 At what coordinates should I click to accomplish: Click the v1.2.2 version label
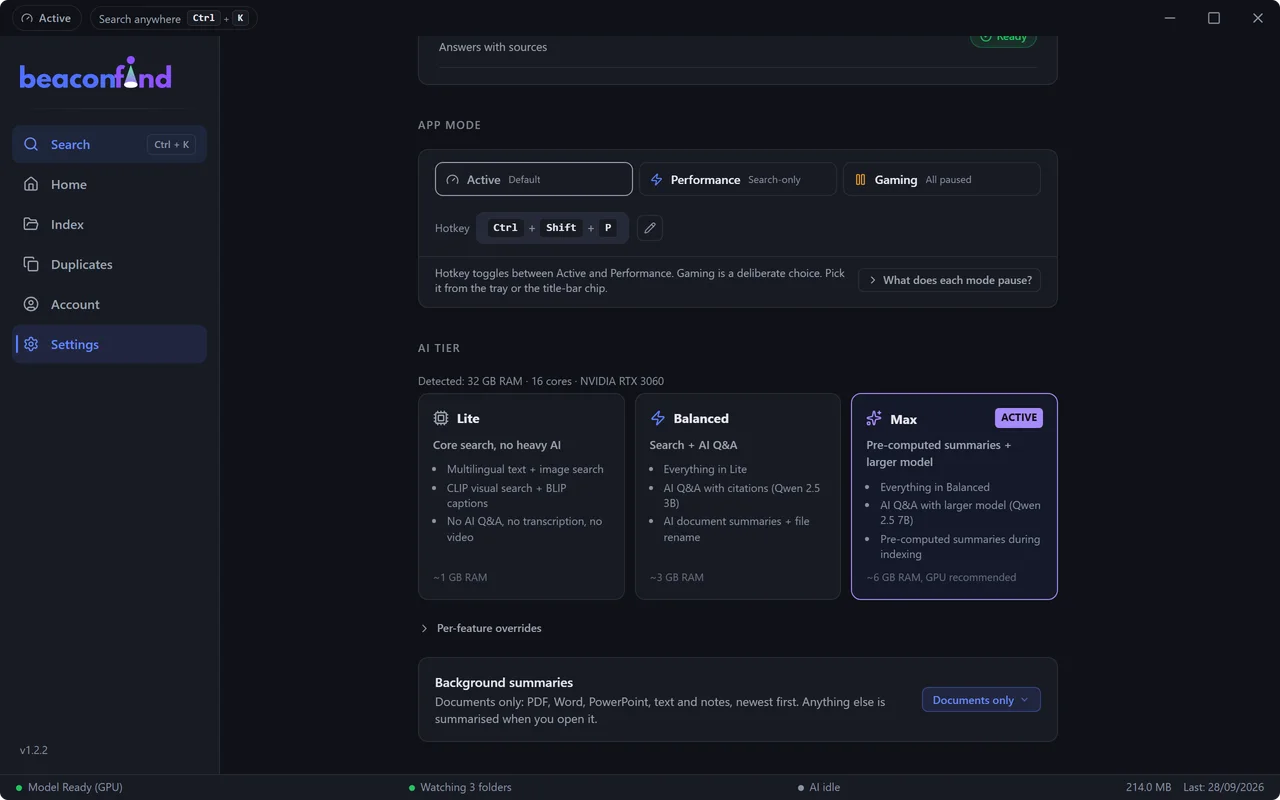point(34,750)
